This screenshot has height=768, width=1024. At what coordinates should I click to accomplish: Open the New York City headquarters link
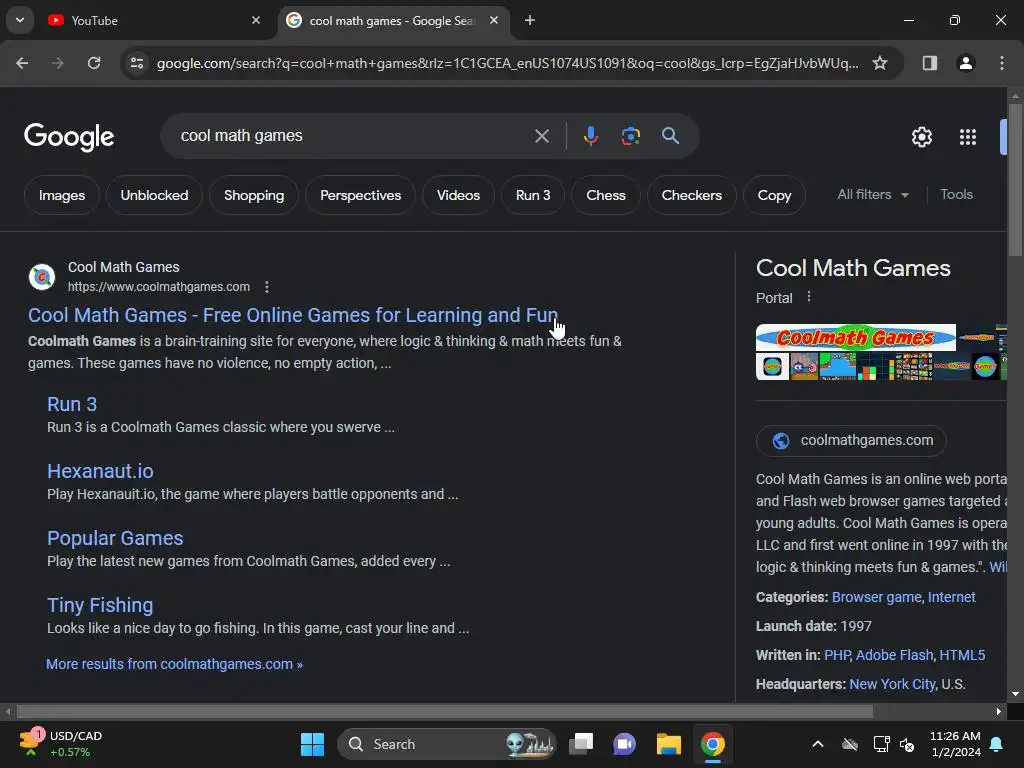point(892,684)
